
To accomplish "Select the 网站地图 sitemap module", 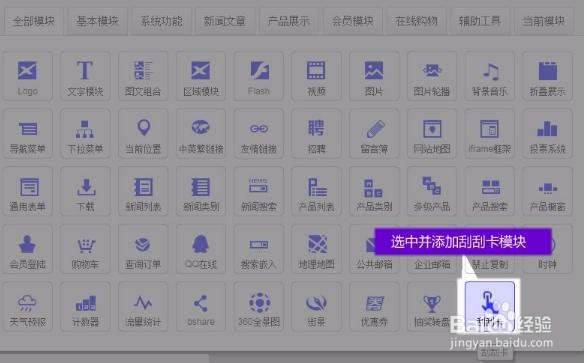I will tap(432, 134).
